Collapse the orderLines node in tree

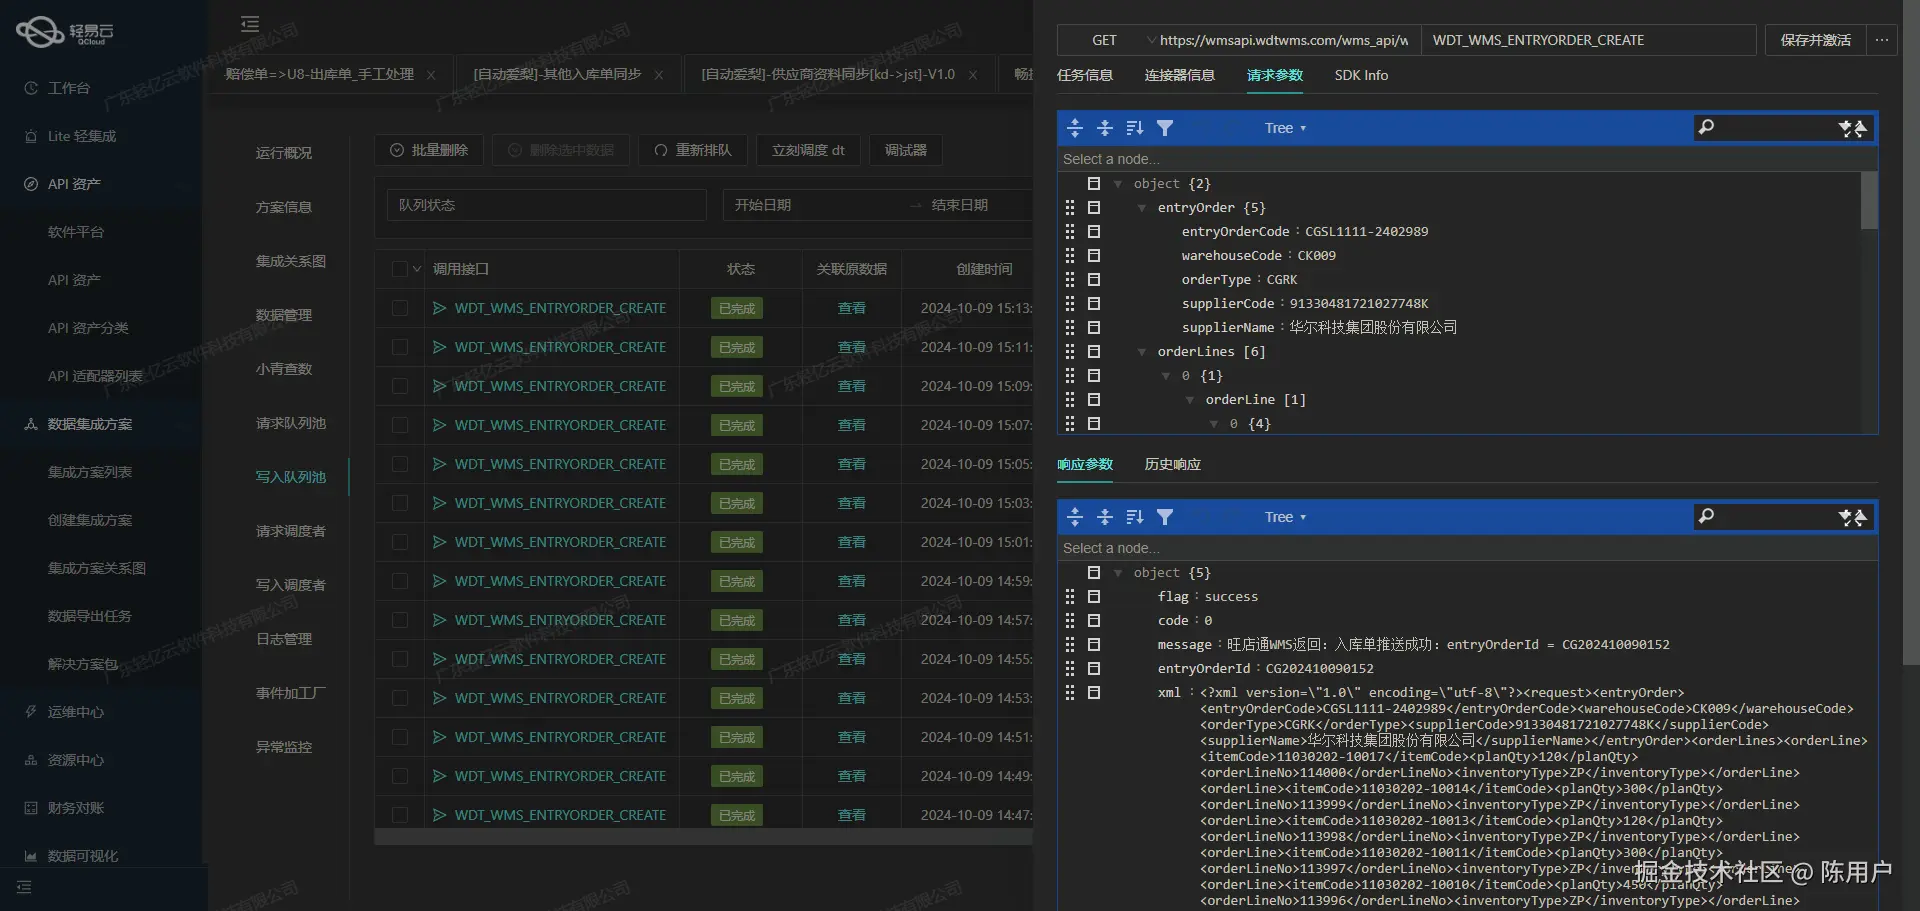(1141, 352)
